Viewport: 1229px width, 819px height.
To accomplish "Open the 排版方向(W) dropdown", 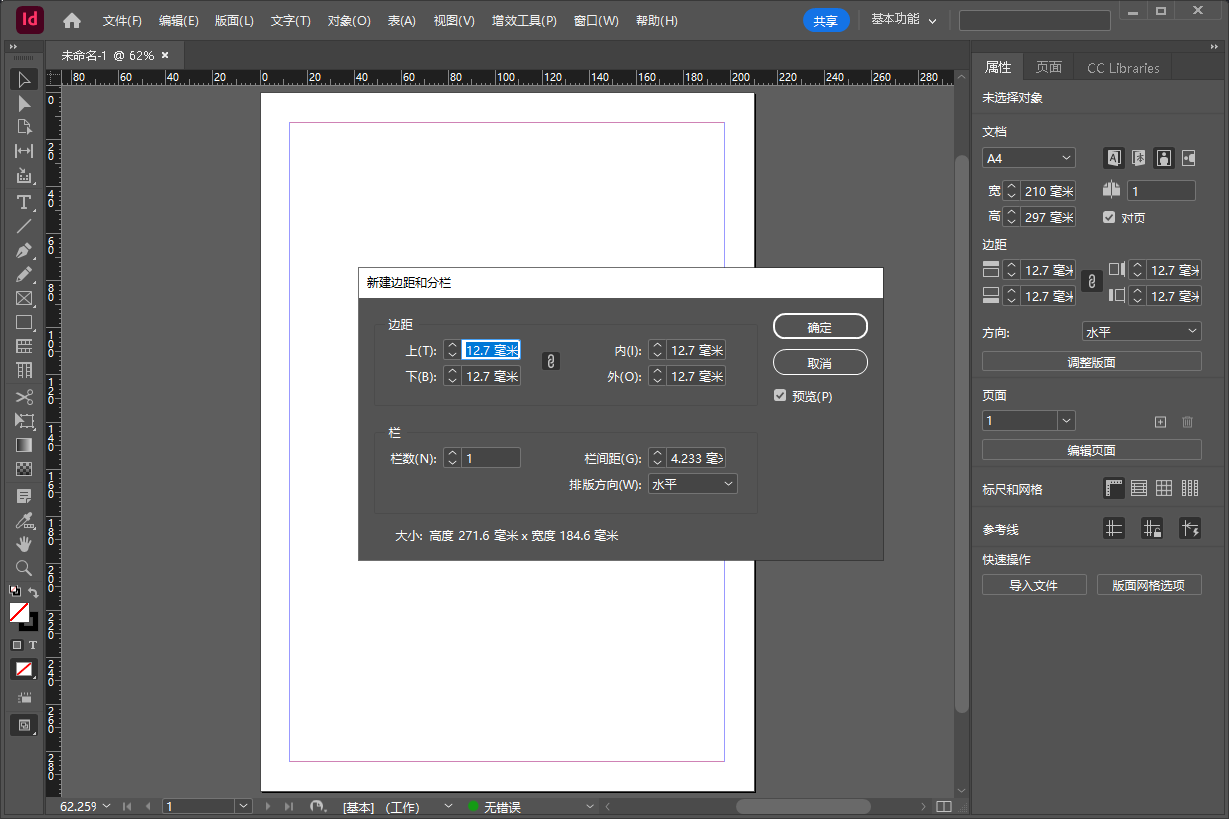I will [692, 483].
